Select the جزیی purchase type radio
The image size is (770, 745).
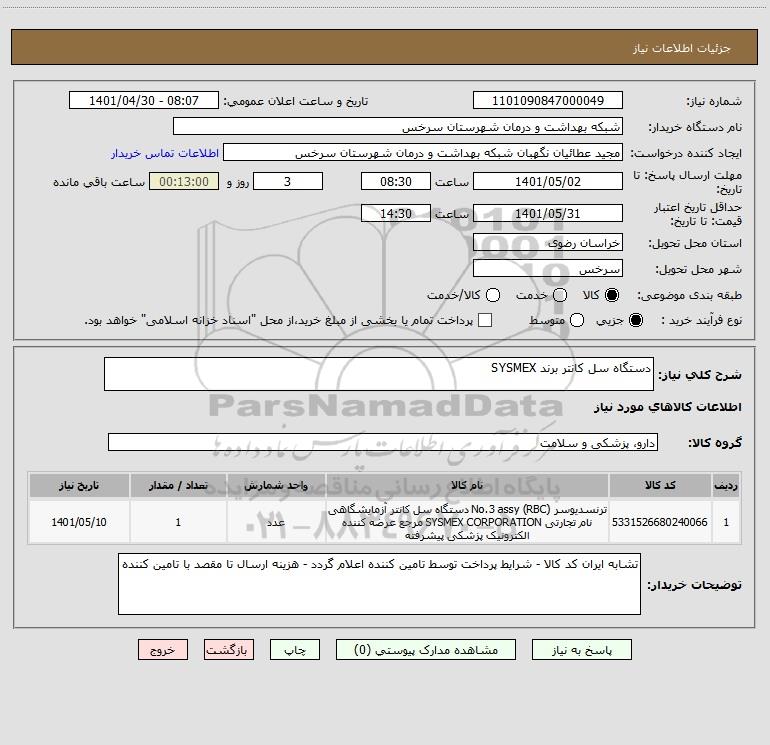(636, 320)
